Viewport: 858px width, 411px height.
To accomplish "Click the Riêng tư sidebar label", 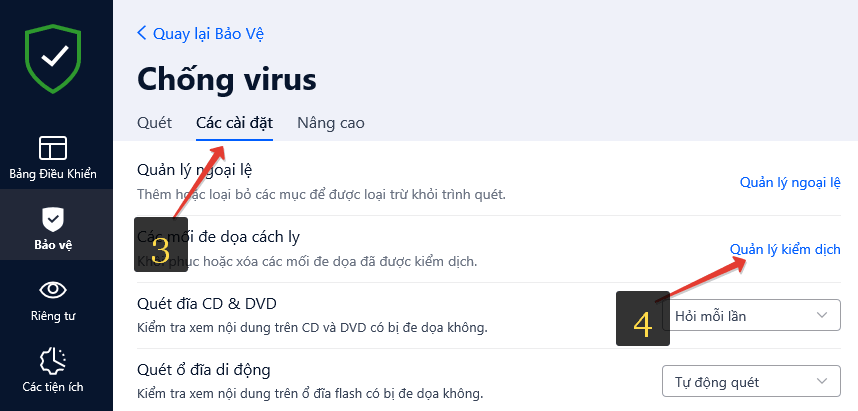I will [x=53, y=316].
